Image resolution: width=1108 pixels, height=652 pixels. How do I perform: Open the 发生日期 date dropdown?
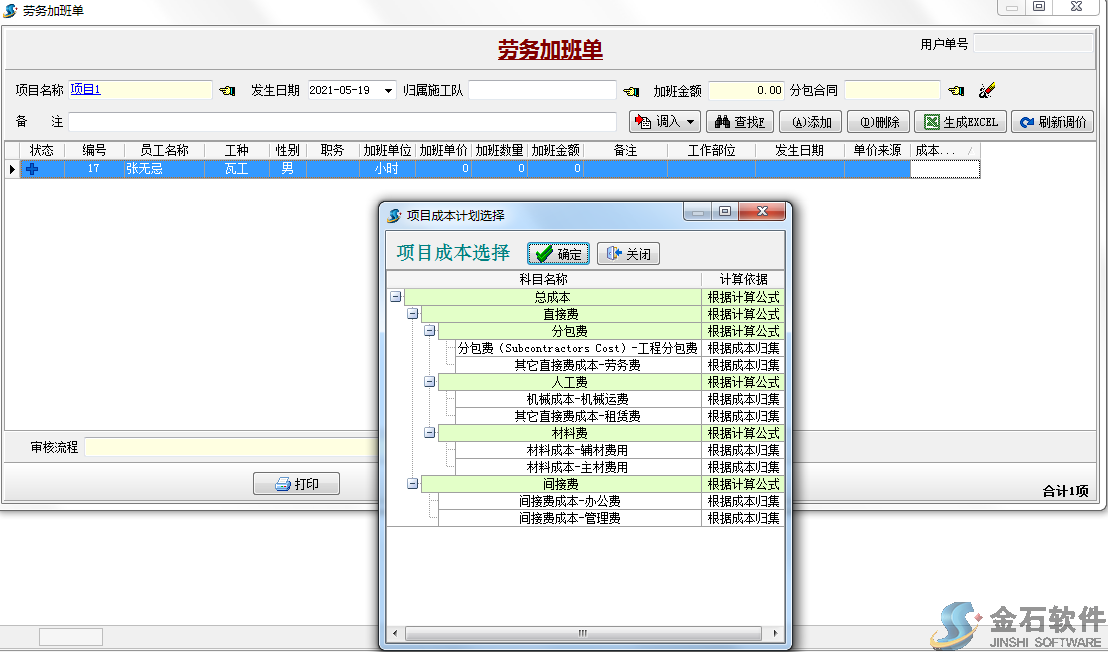coord(388,89)
